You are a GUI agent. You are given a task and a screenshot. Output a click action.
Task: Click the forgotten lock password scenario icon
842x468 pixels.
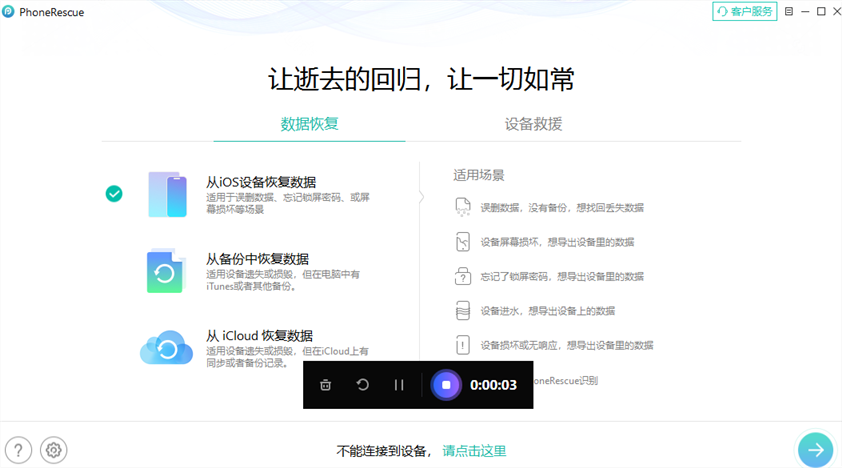462,276
